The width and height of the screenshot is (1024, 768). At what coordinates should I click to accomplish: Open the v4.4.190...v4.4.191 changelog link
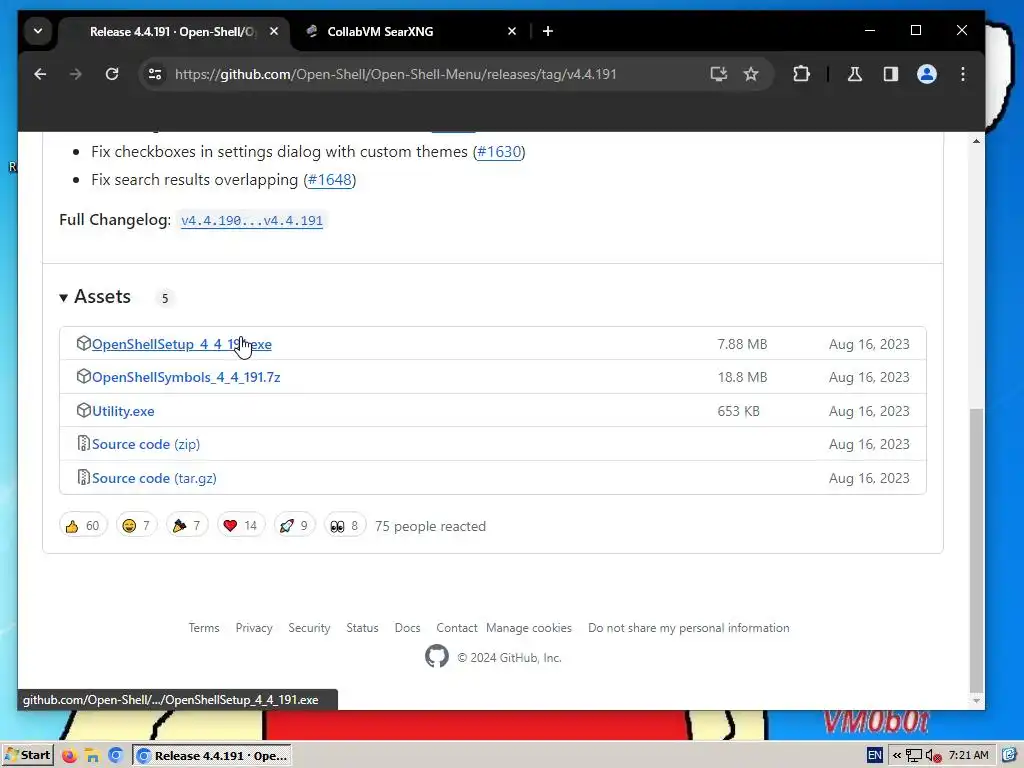(x=251, y=221)
